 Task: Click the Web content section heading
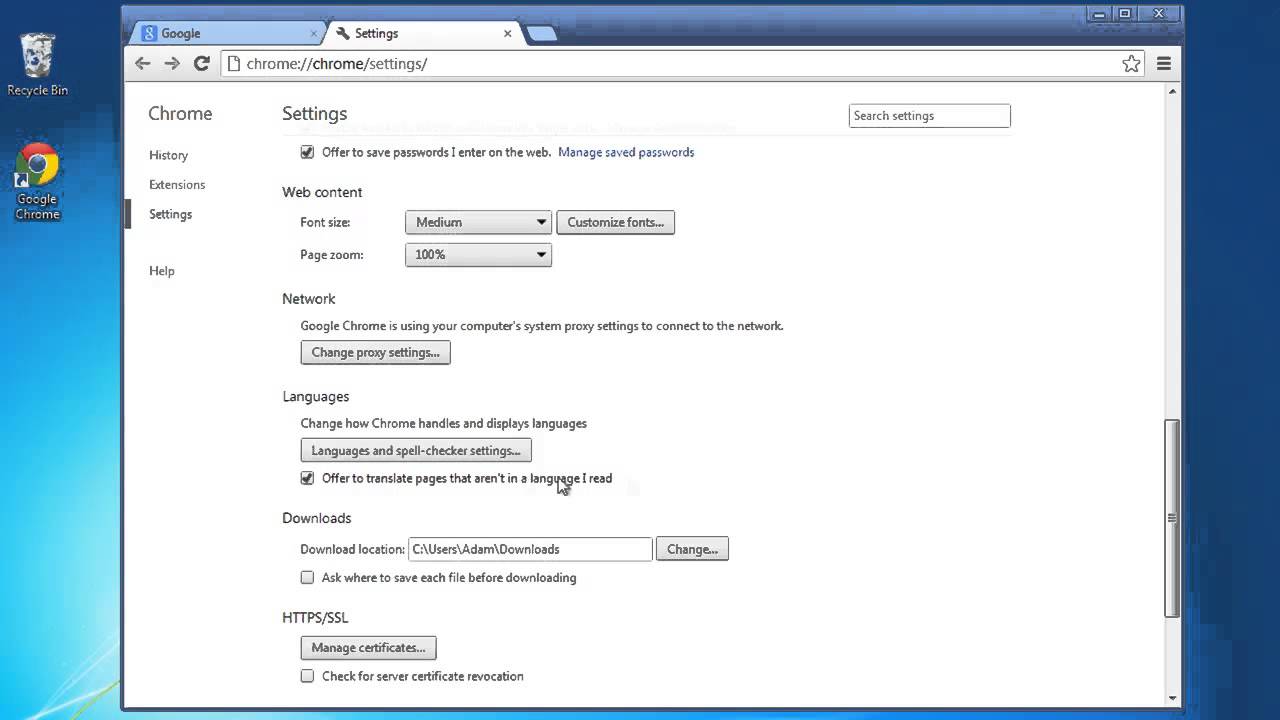pyautogui.click(x=322, y=192)
